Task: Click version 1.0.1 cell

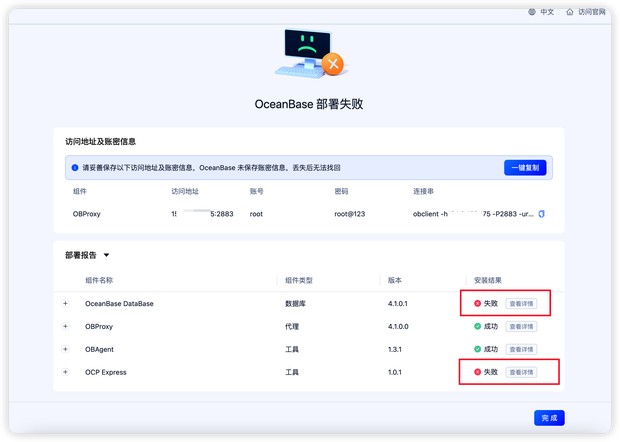Action: coord(395,372)
